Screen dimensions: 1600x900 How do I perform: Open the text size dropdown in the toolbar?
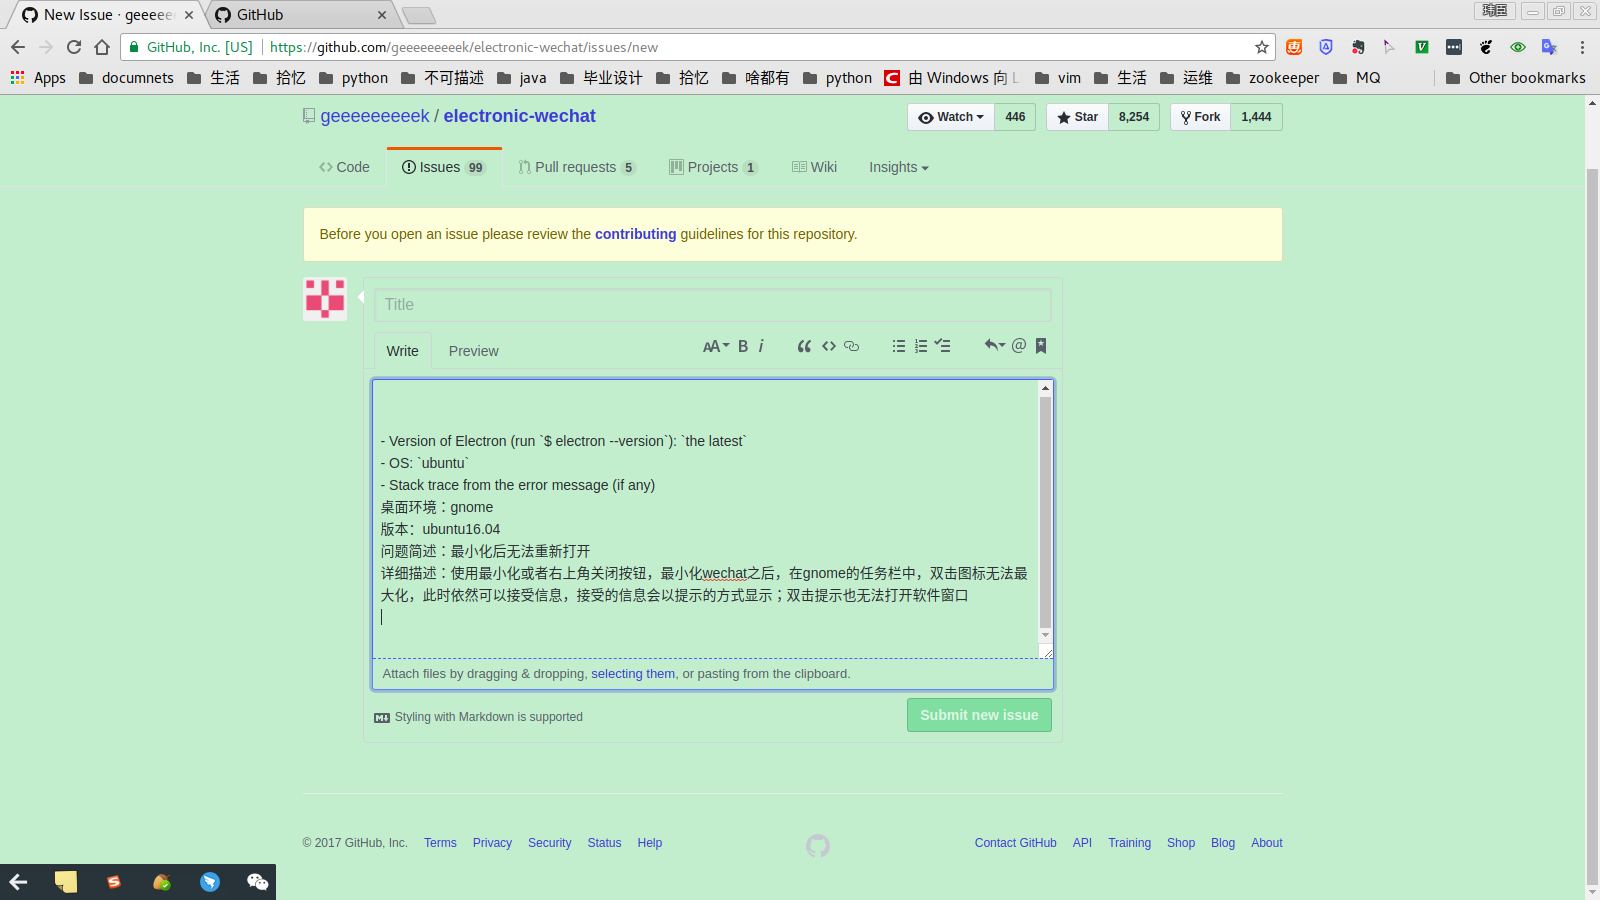coord(714,346)
